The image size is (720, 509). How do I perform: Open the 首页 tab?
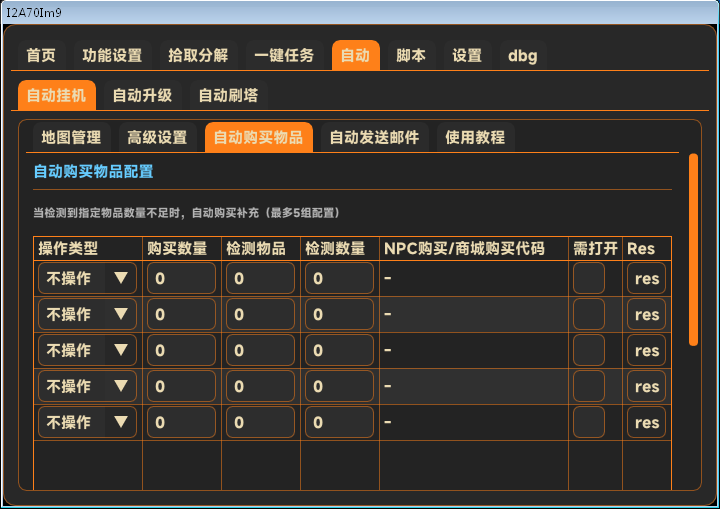(41, 56)
